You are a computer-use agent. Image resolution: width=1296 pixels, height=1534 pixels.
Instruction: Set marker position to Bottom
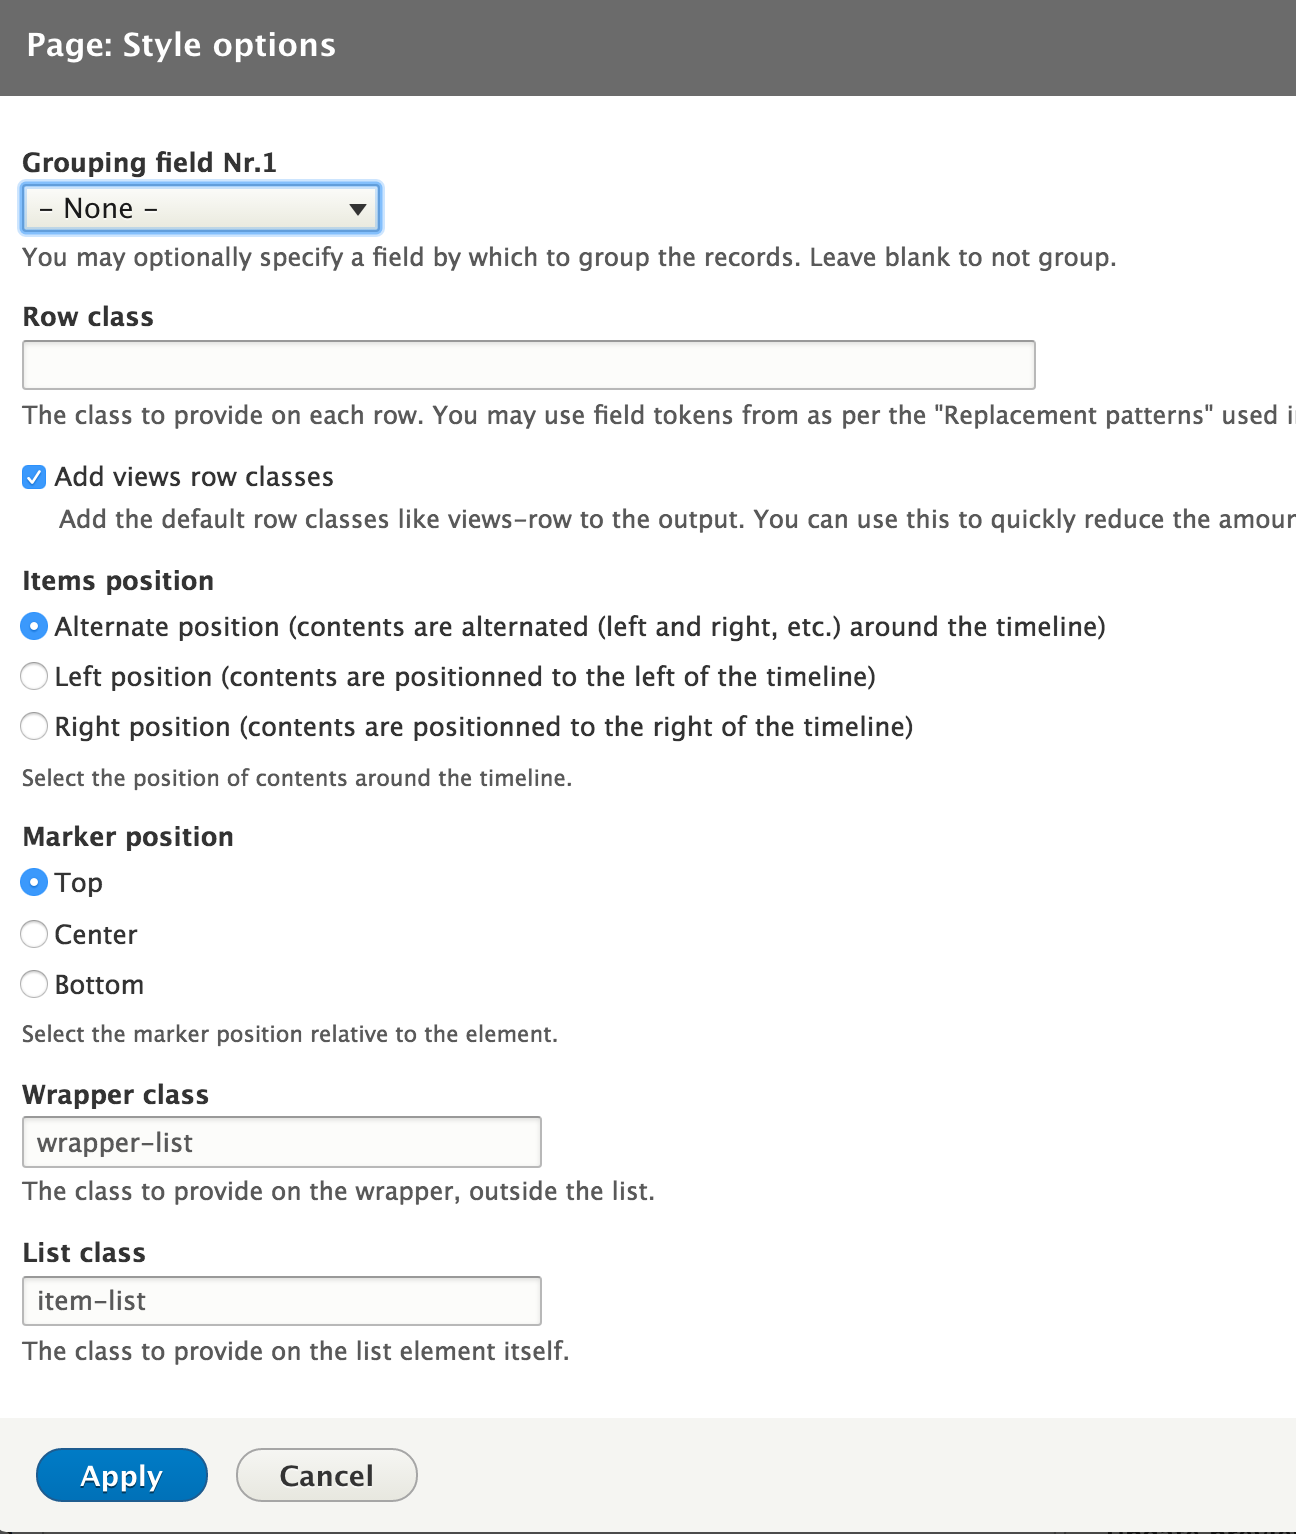[x=34, y=985]
